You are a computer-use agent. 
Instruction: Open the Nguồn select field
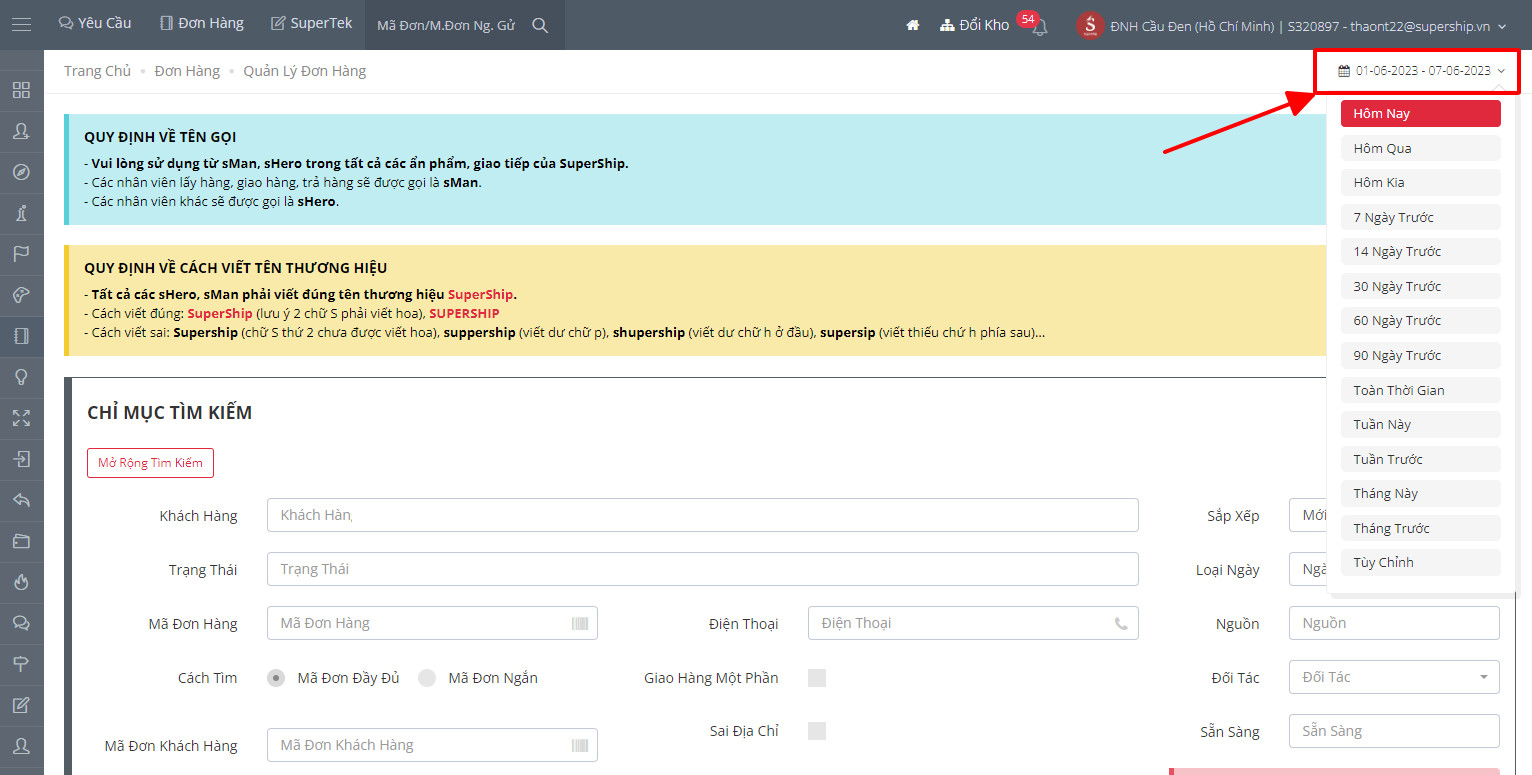coord(1394,623)
